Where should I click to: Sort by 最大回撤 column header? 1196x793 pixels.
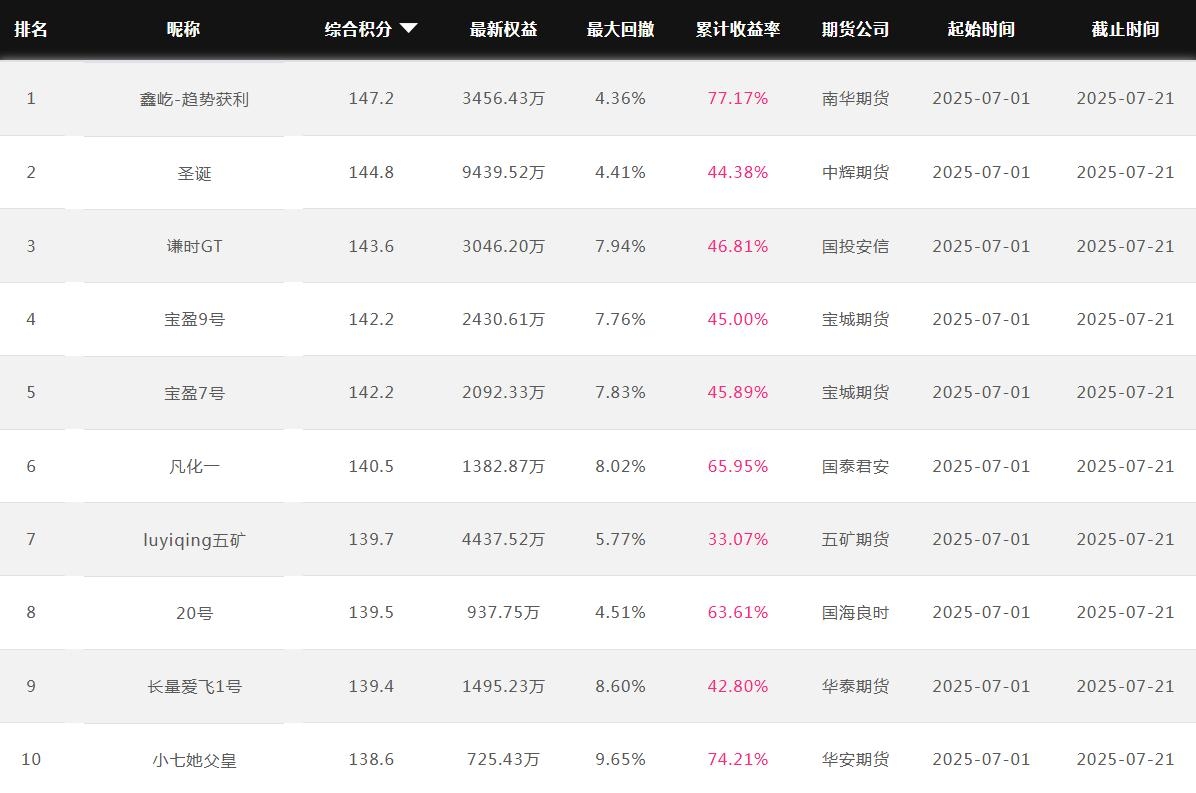620,29
